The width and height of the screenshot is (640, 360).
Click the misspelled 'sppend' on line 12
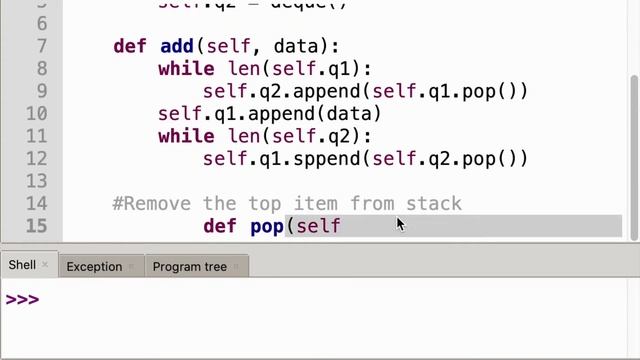click(327, 159)
